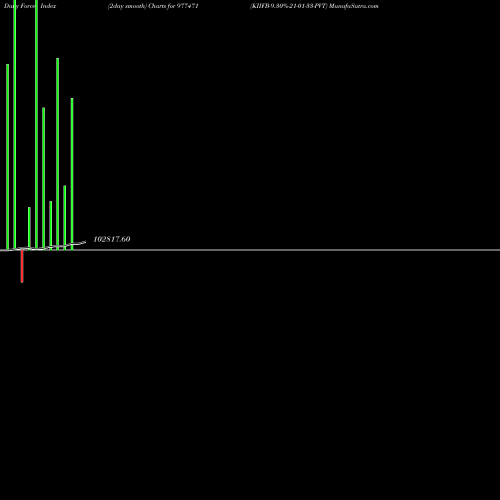Image resolution: width=500 pixels, height=500 pixels.
Task: Select the 'KIIFB-9.39%-21-01-33-PVT' security name text
Action: click(x=289, y=6)
